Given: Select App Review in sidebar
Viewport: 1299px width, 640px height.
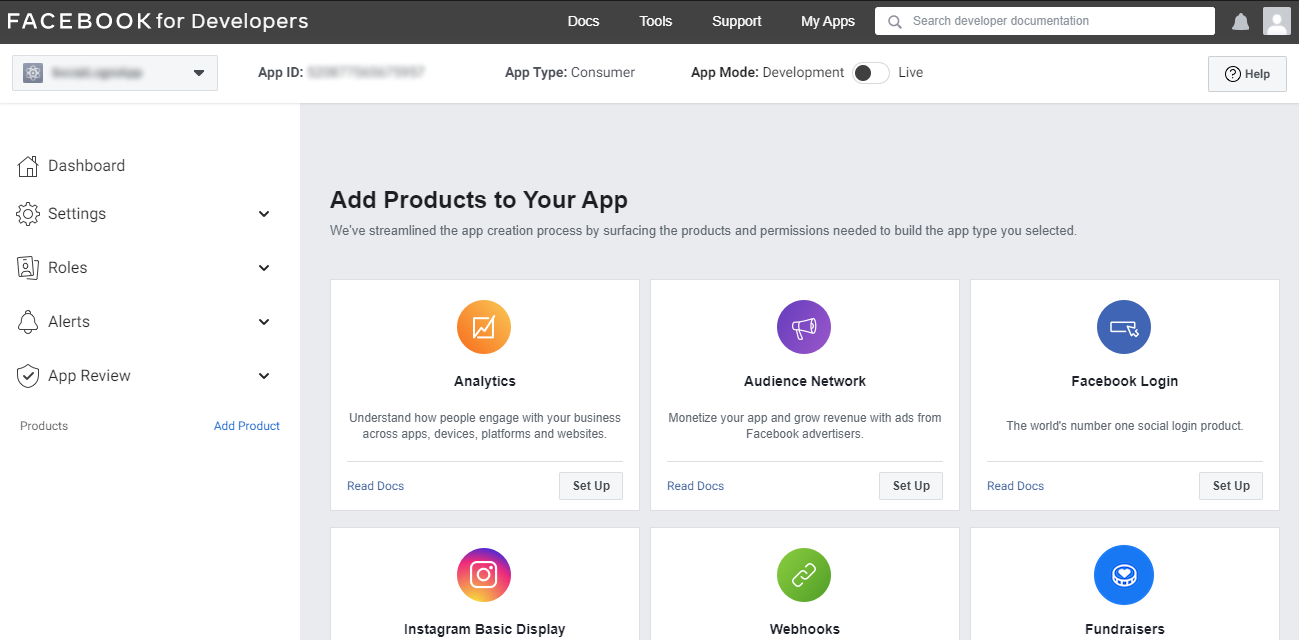Looking at the screenshot, I should (89, 376).
